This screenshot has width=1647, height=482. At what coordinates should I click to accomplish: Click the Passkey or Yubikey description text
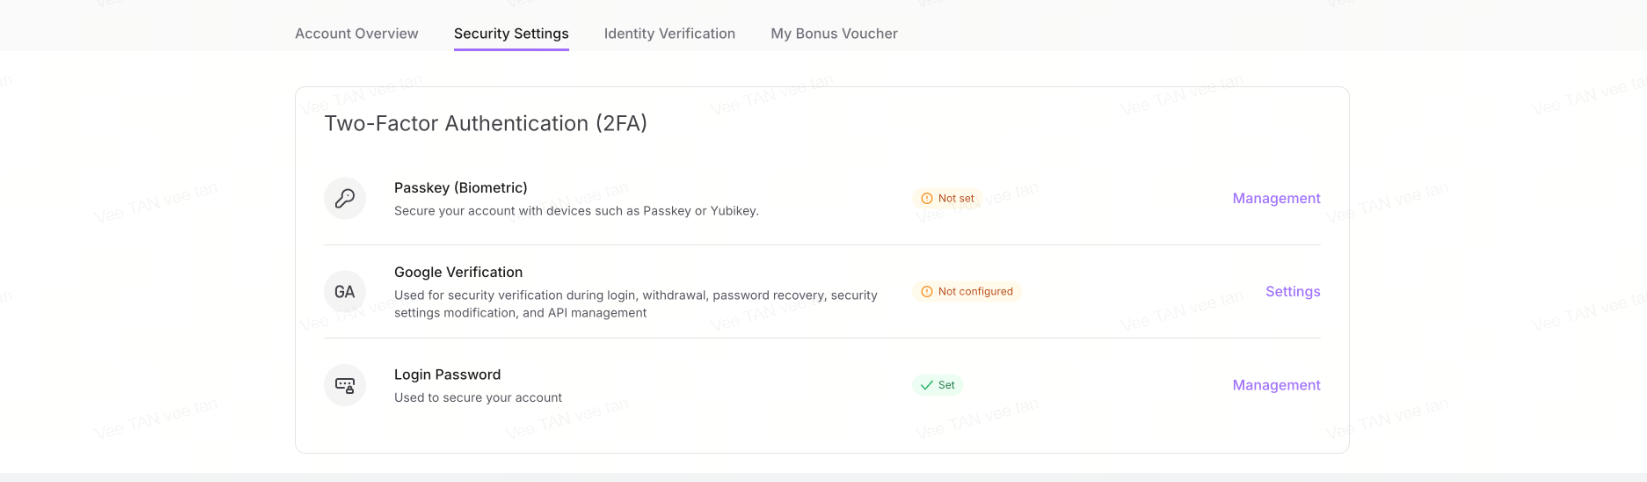point(576,211)
